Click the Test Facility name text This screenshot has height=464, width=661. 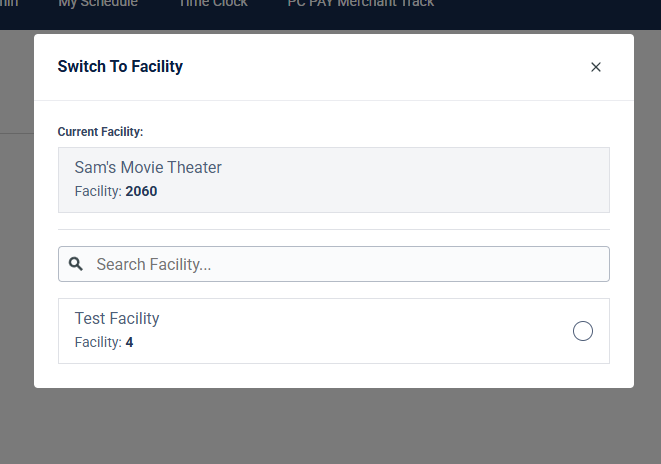pyautogui.click(x=117, y=319)
